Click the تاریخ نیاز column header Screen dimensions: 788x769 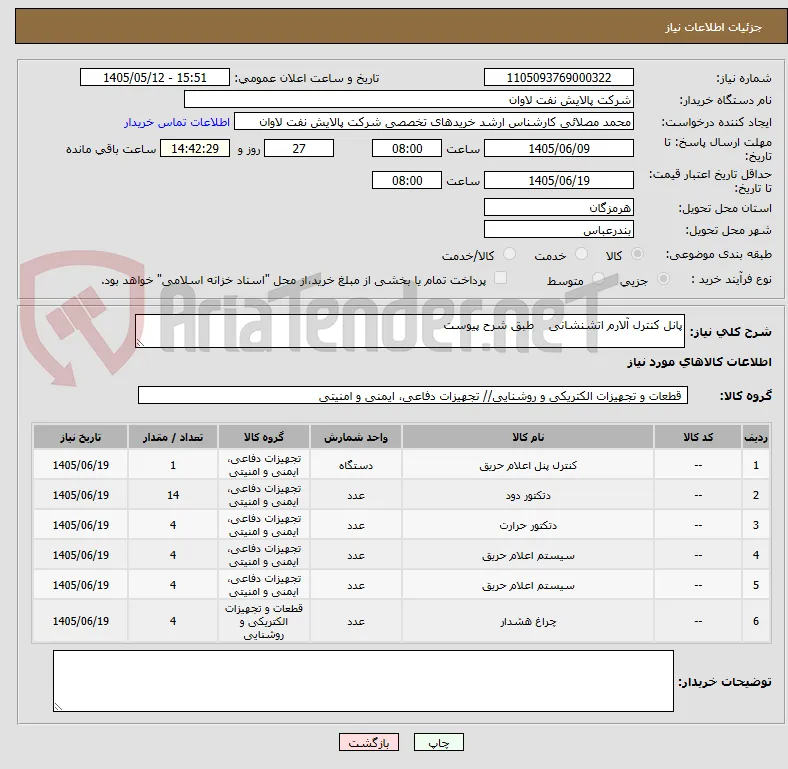click(x=80, y=437)
